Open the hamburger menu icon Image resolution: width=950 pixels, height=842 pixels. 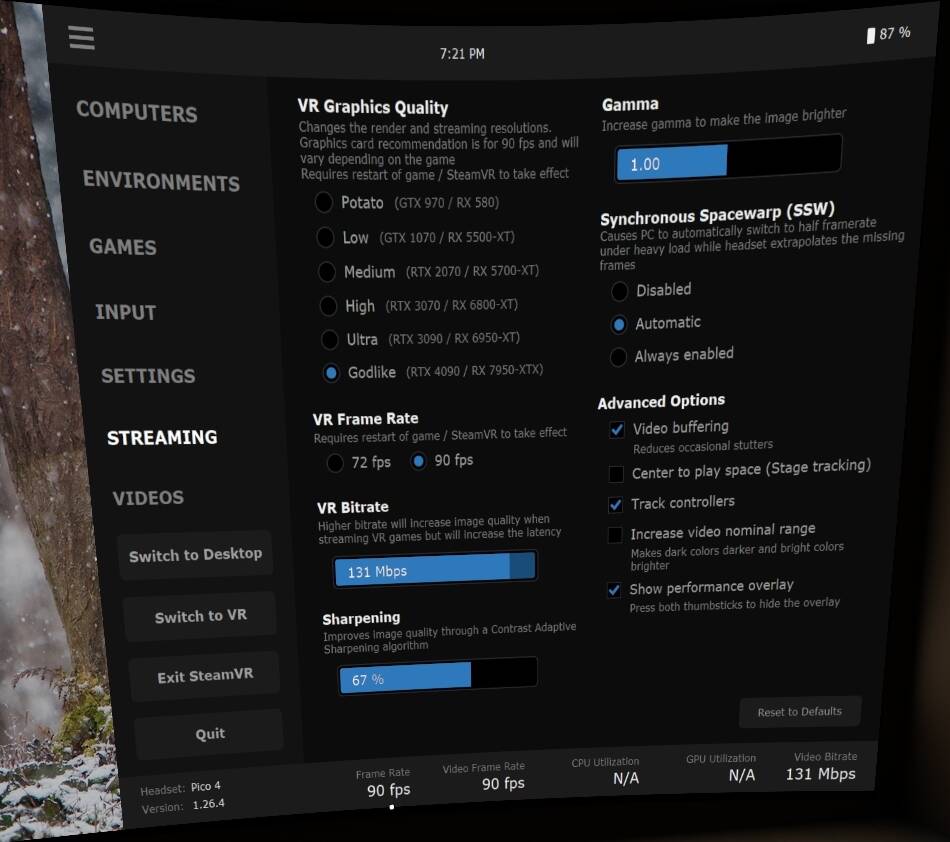pos(82,38)
